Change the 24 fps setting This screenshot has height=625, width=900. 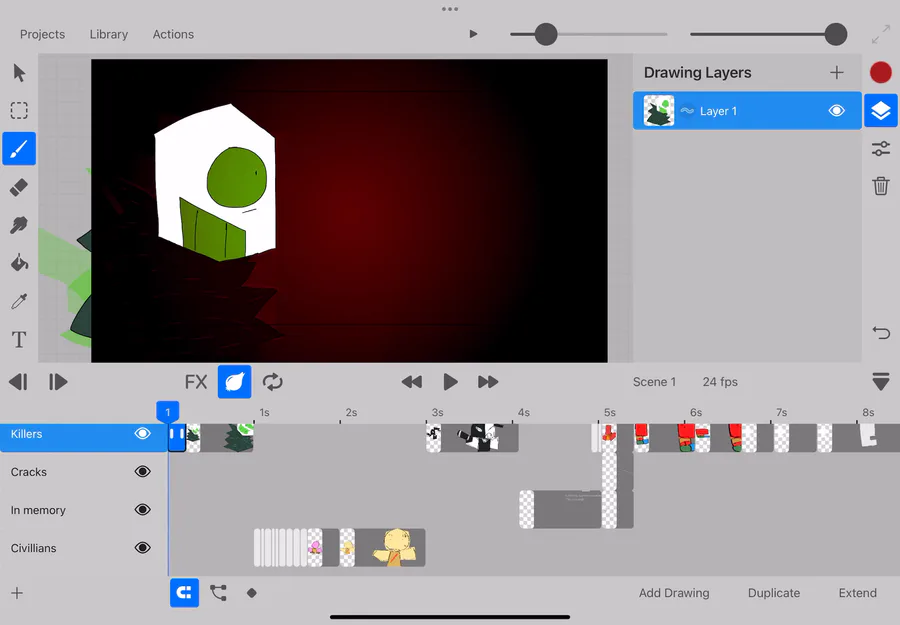click(x=720, y=382)
